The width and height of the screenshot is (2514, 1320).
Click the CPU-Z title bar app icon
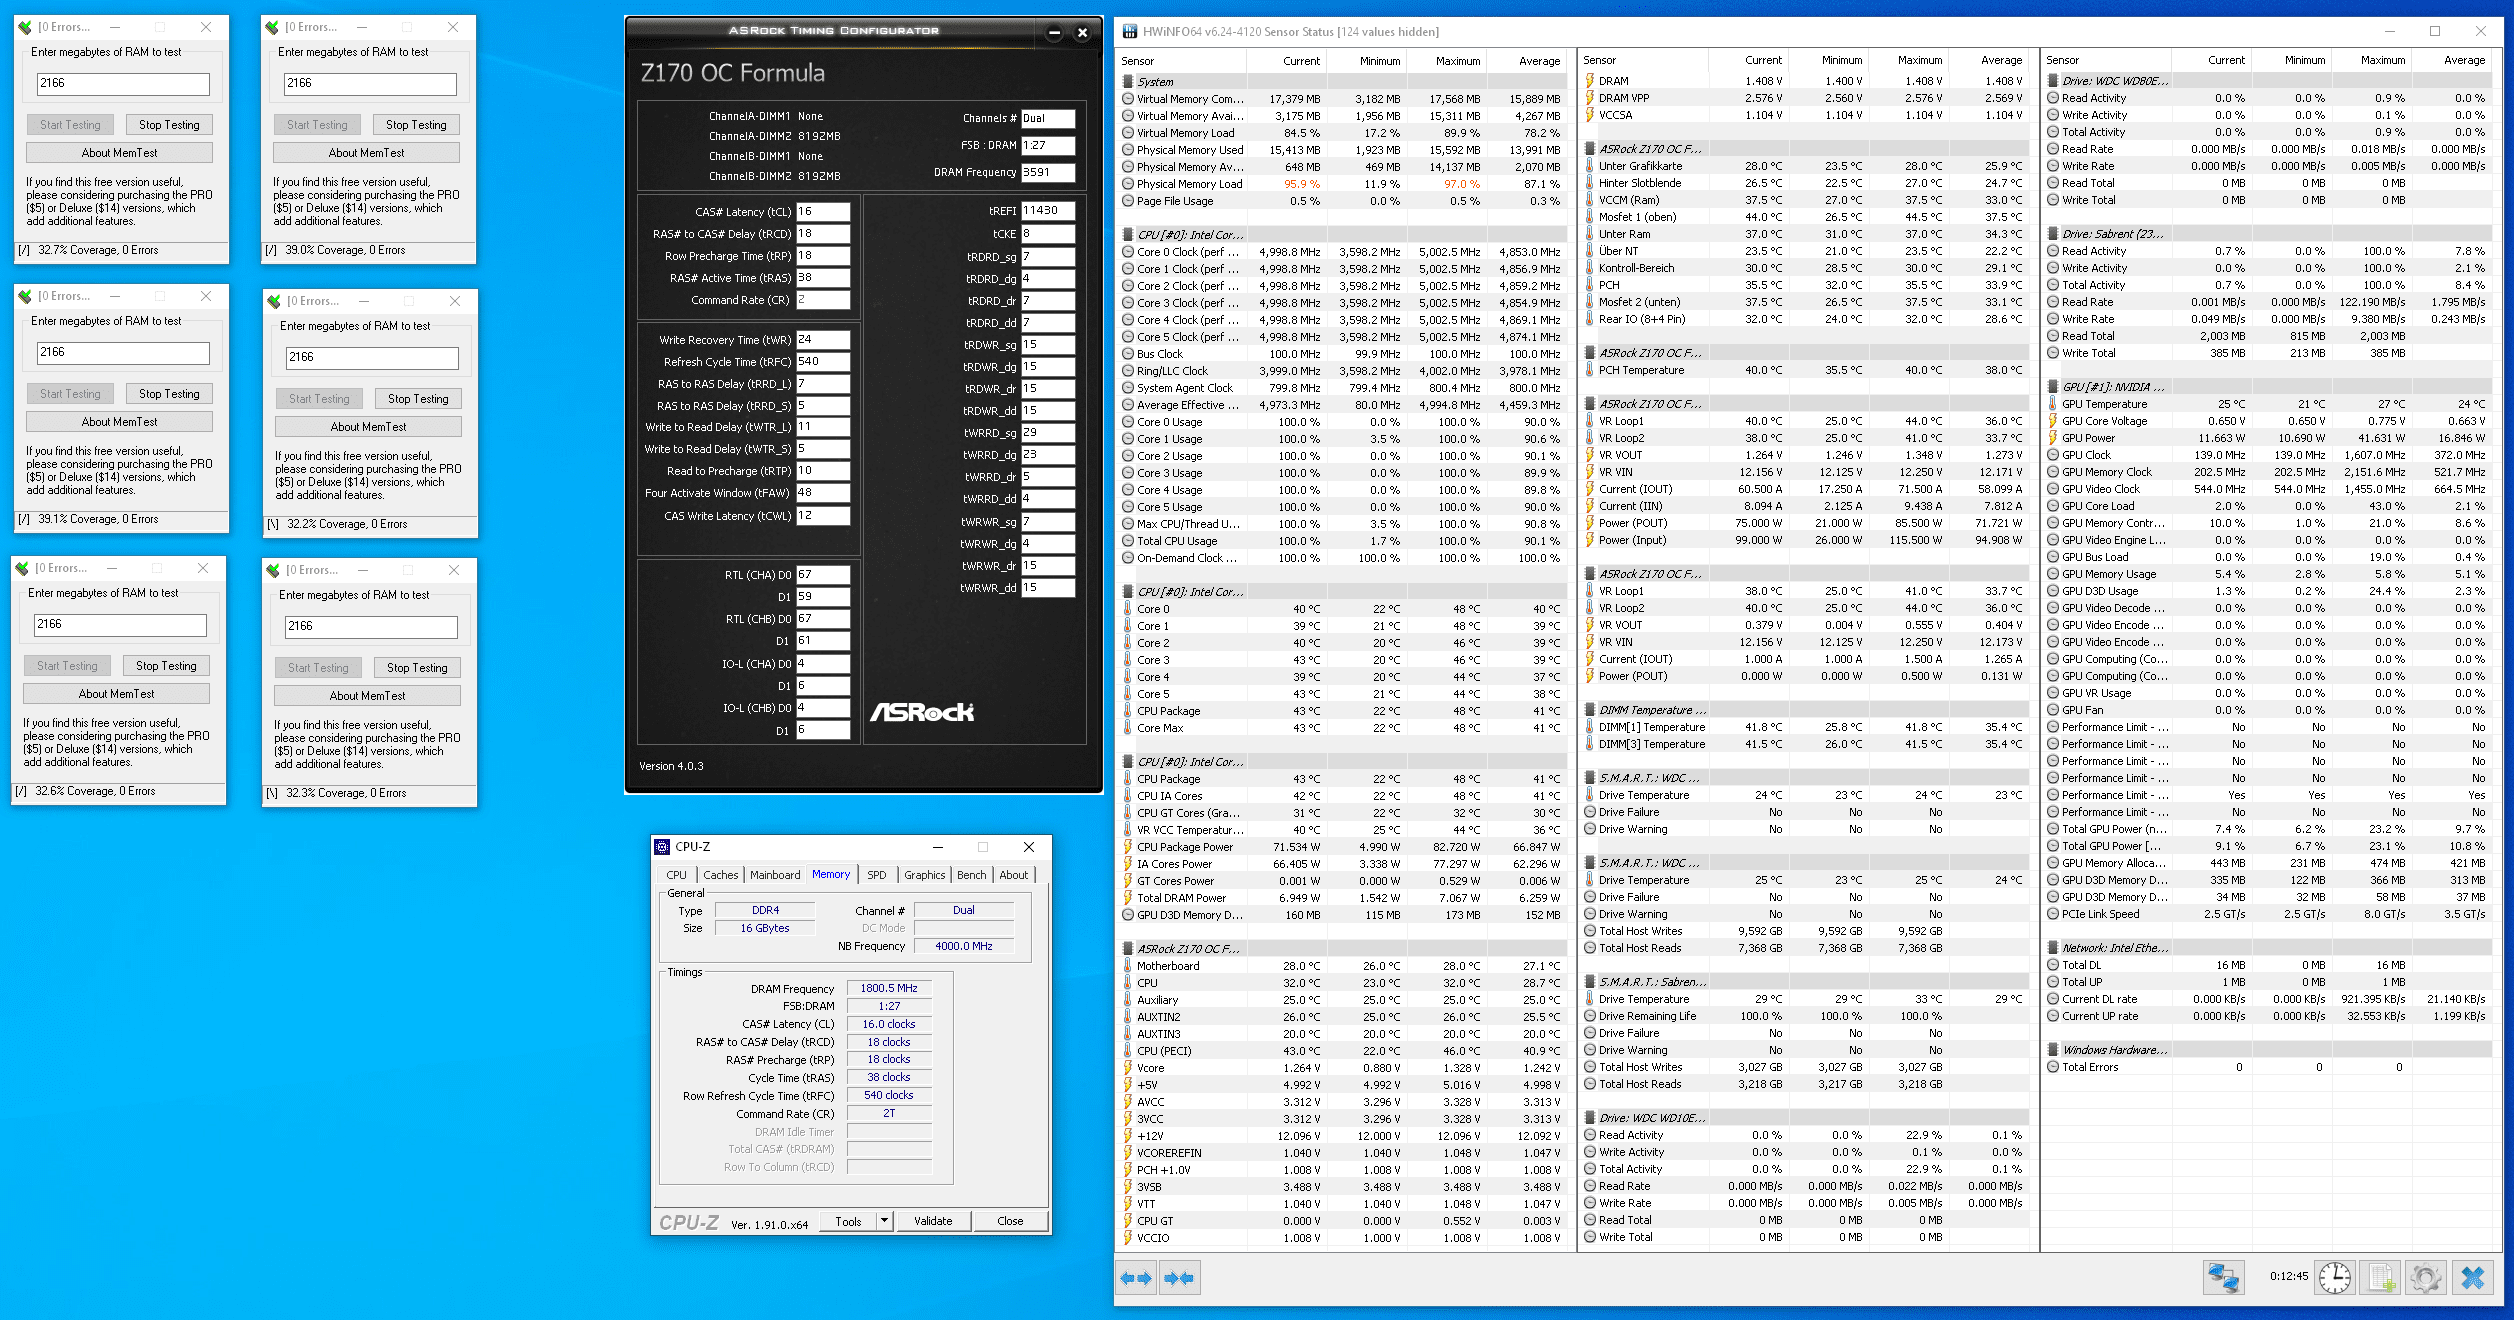point(662,847)
